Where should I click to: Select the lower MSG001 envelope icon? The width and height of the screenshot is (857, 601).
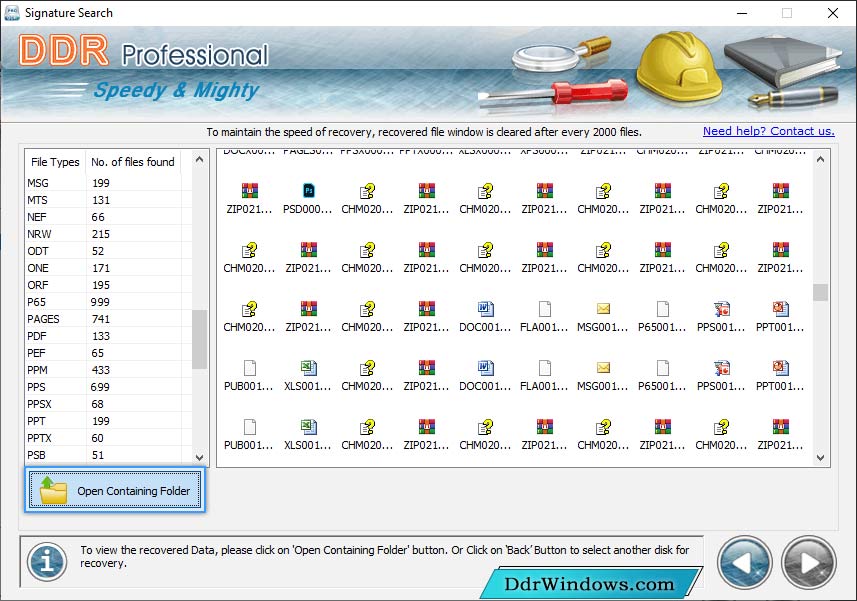tap(603, 368)
